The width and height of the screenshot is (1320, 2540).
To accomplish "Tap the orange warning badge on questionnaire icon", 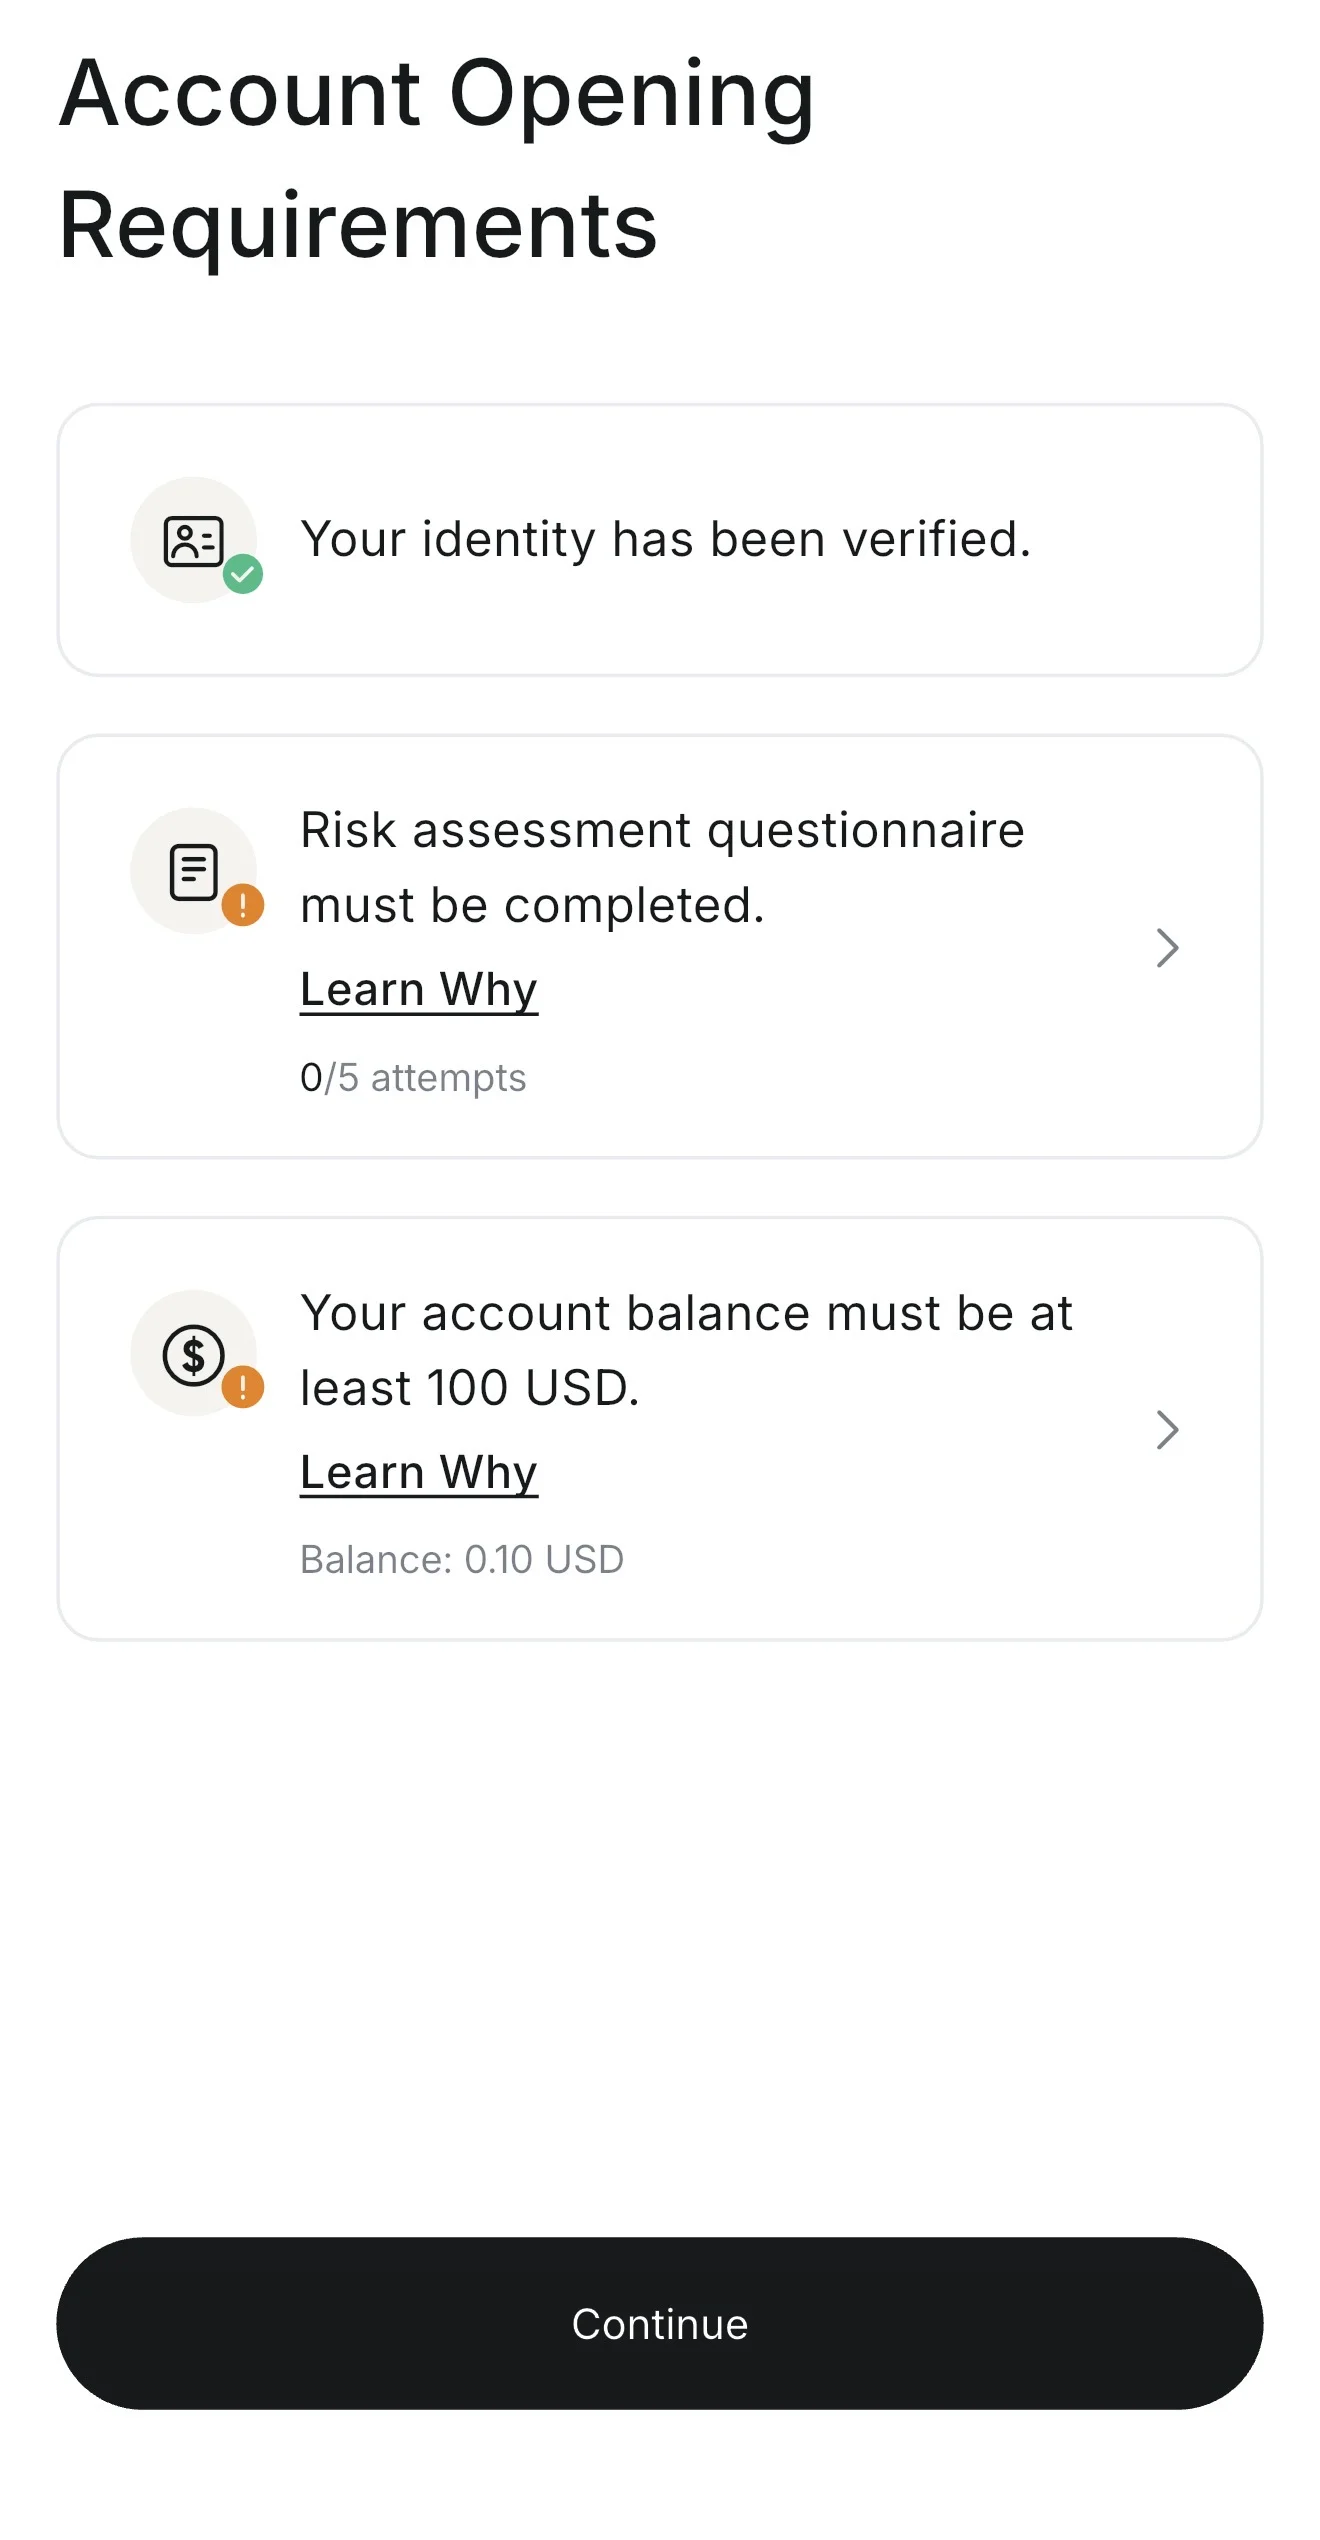I will click(x=243, y=906).
